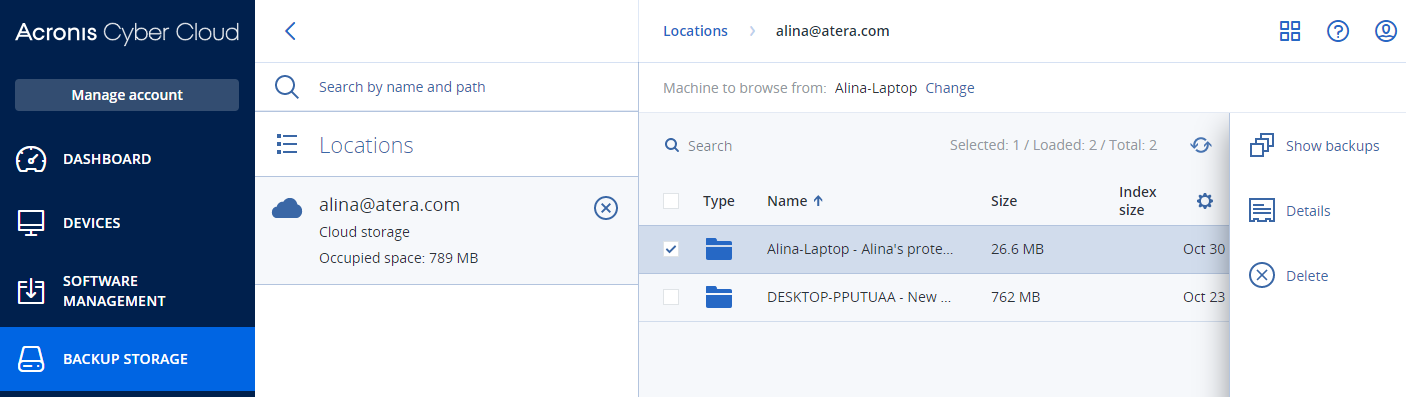Click Change machine link

click(x=950, y=88)
